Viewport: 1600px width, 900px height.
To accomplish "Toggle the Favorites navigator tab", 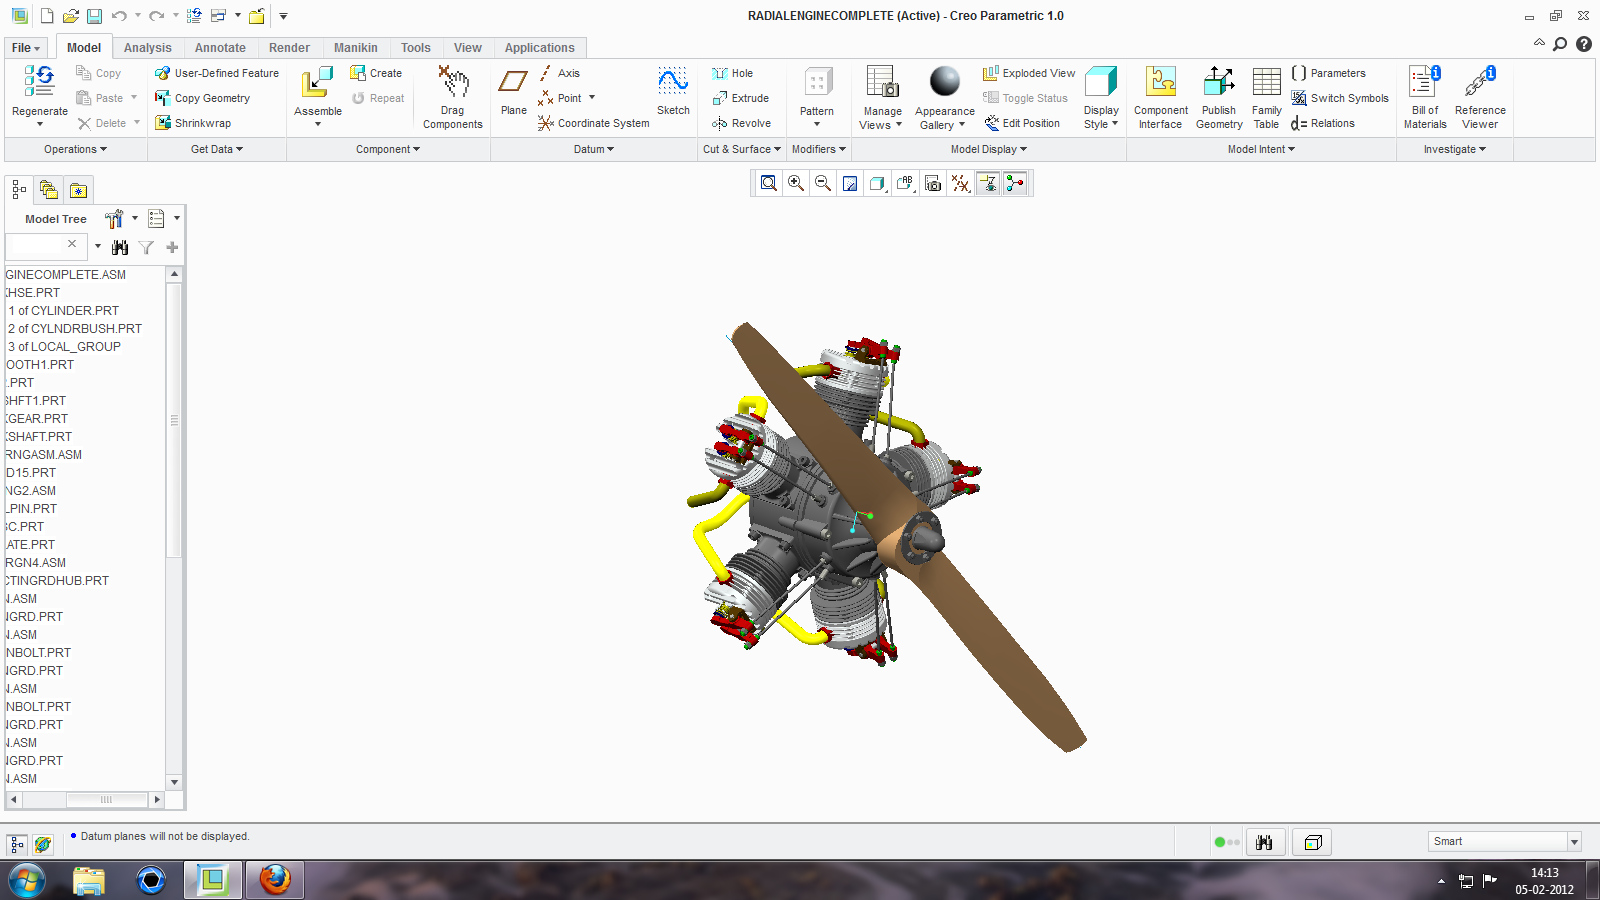I will click(78, 190).
